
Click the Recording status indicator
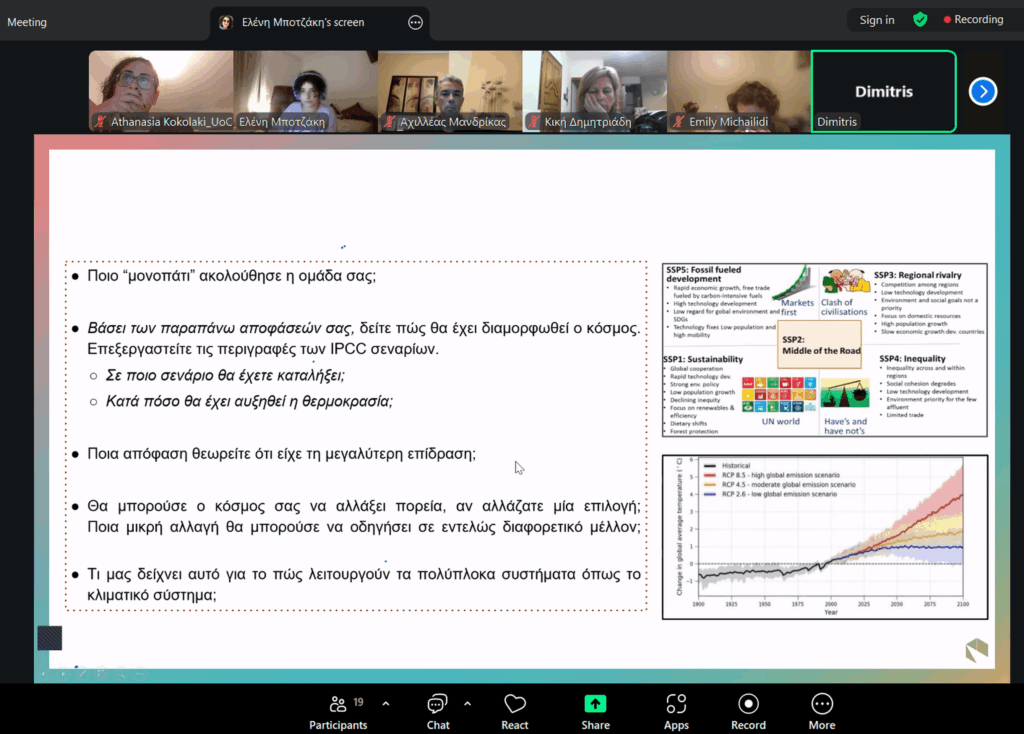(x=970, y=20)
